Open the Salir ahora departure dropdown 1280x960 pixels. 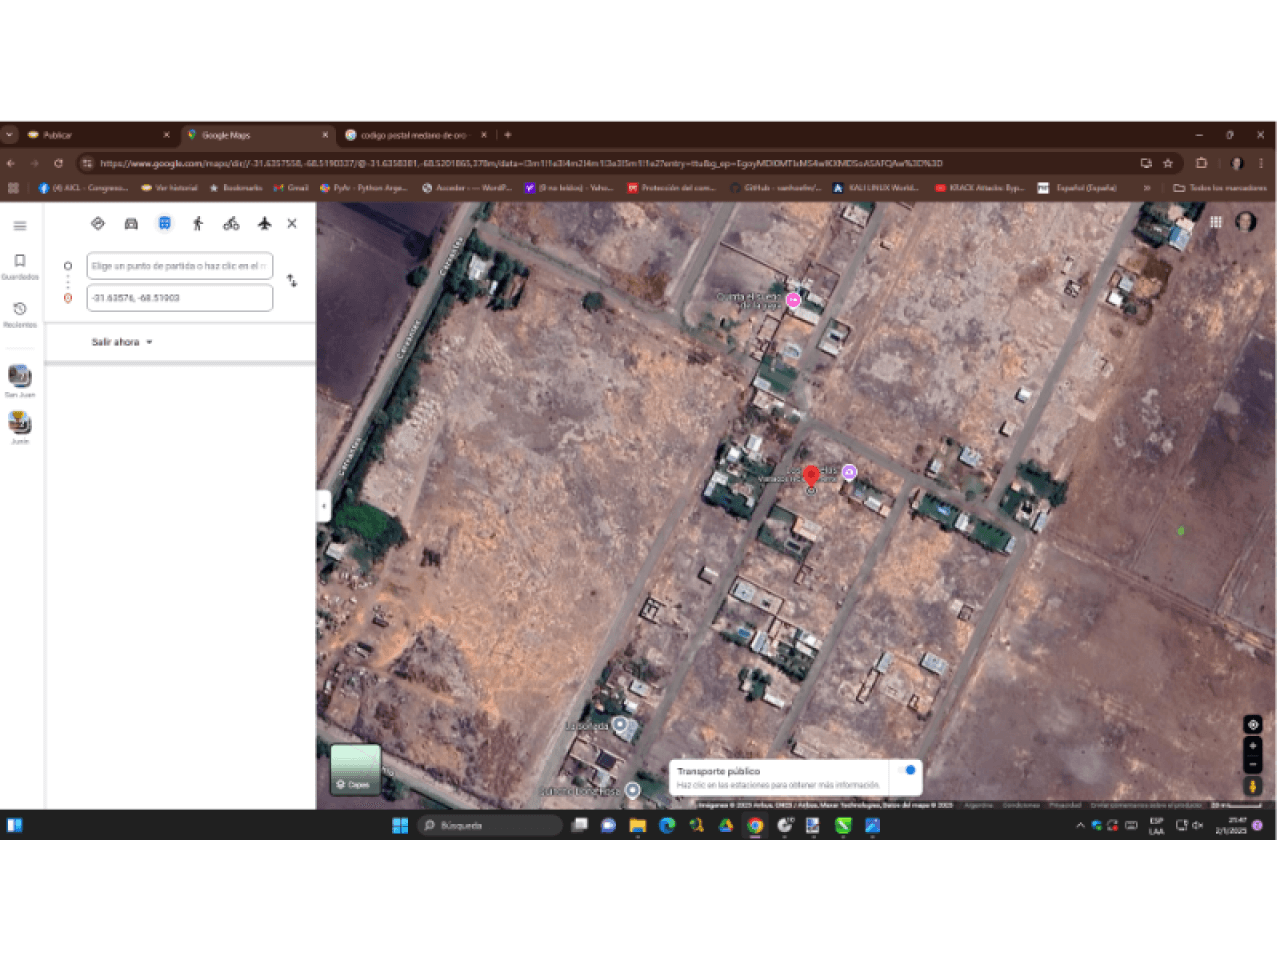[122, 342]
